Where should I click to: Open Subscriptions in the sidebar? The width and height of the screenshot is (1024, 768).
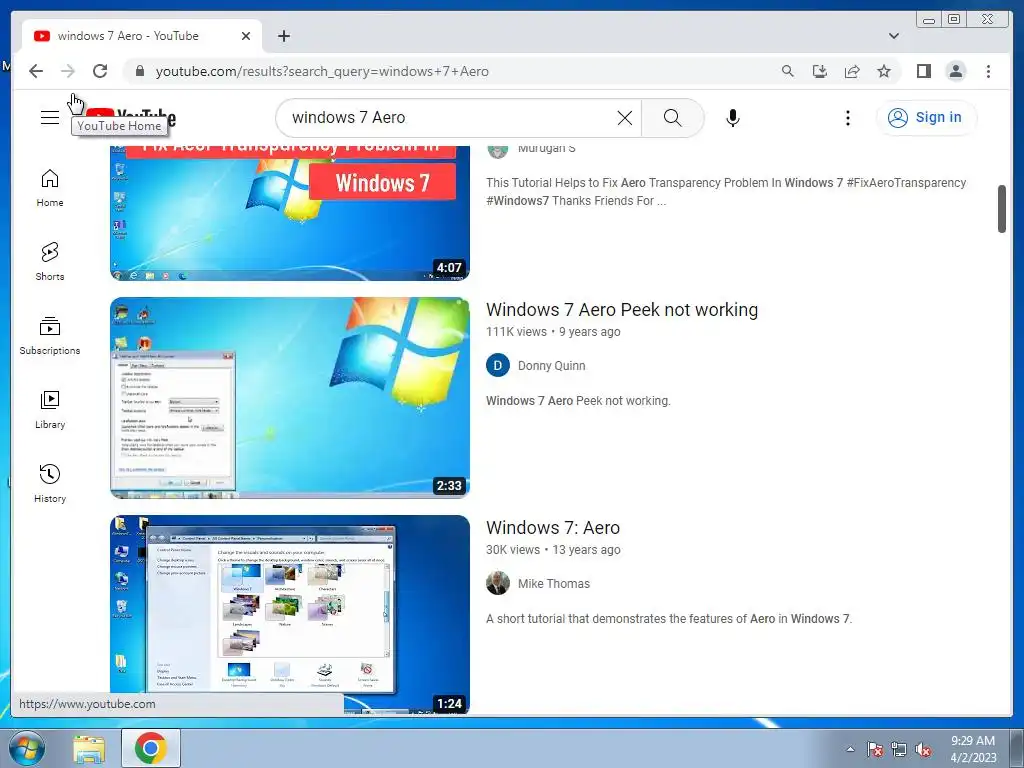coord(50,336)
